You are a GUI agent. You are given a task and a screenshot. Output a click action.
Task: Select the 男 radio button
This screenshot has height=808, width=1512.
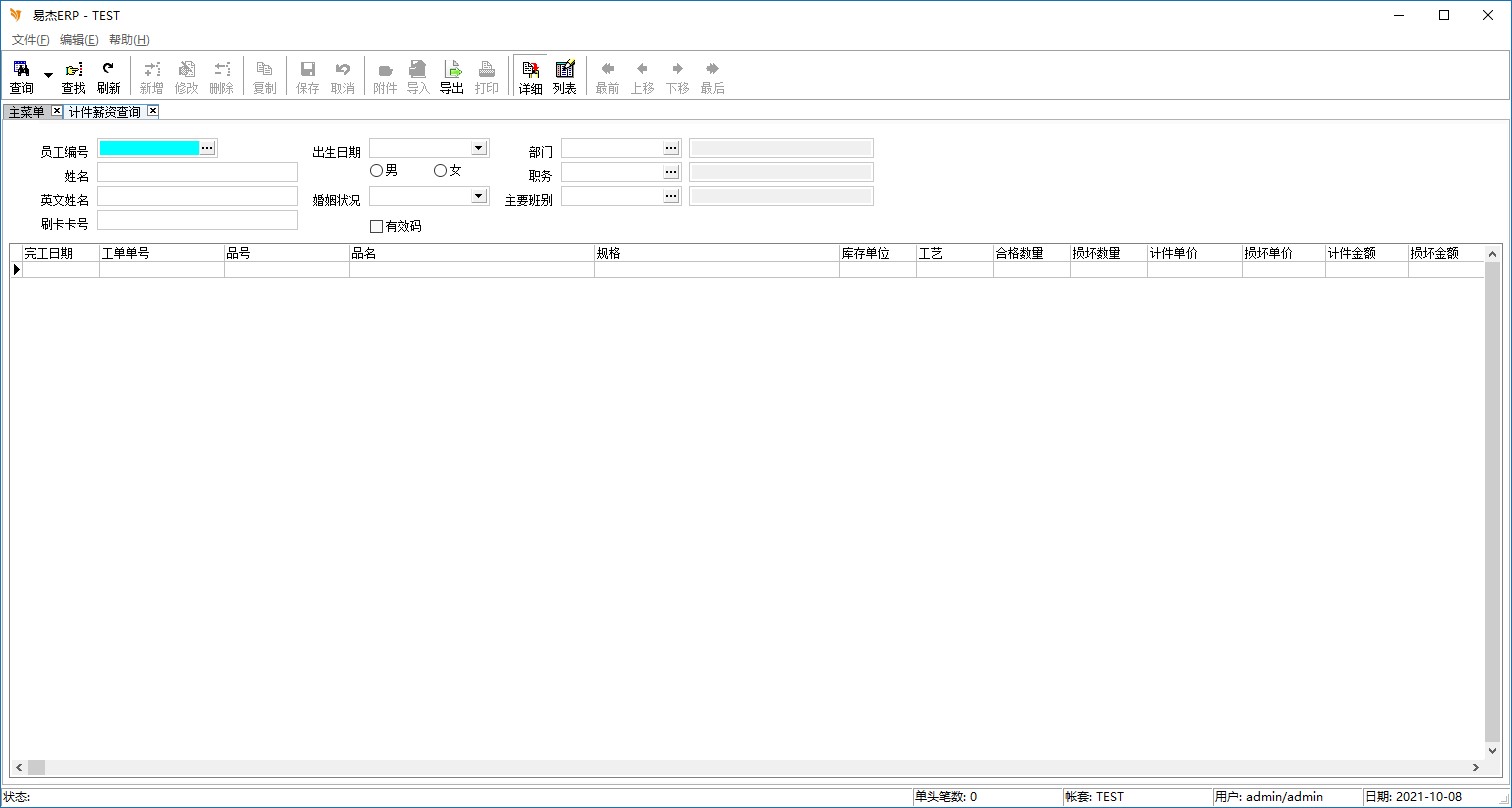tap(377, 171)
